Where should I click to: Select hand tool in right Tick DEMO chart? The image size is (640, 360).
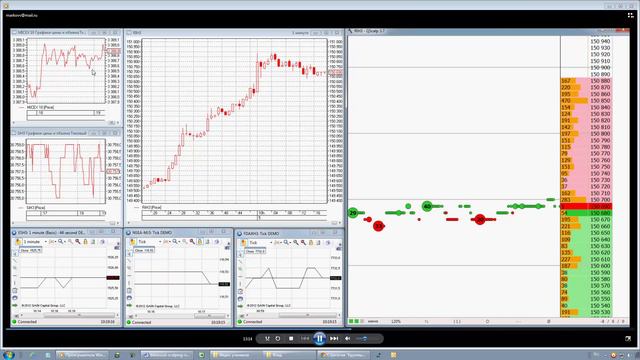pyautogui.click(x=244, y=243)
